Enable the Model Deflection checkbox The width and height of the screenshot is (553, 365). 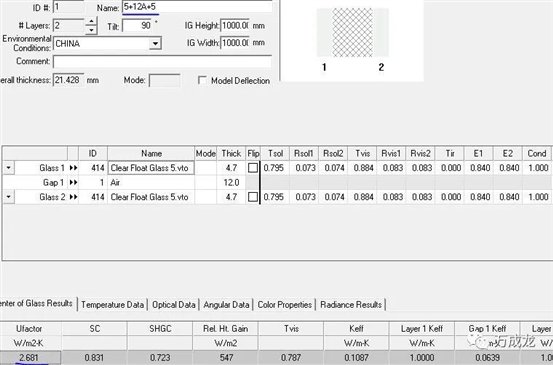click(202, 80)
